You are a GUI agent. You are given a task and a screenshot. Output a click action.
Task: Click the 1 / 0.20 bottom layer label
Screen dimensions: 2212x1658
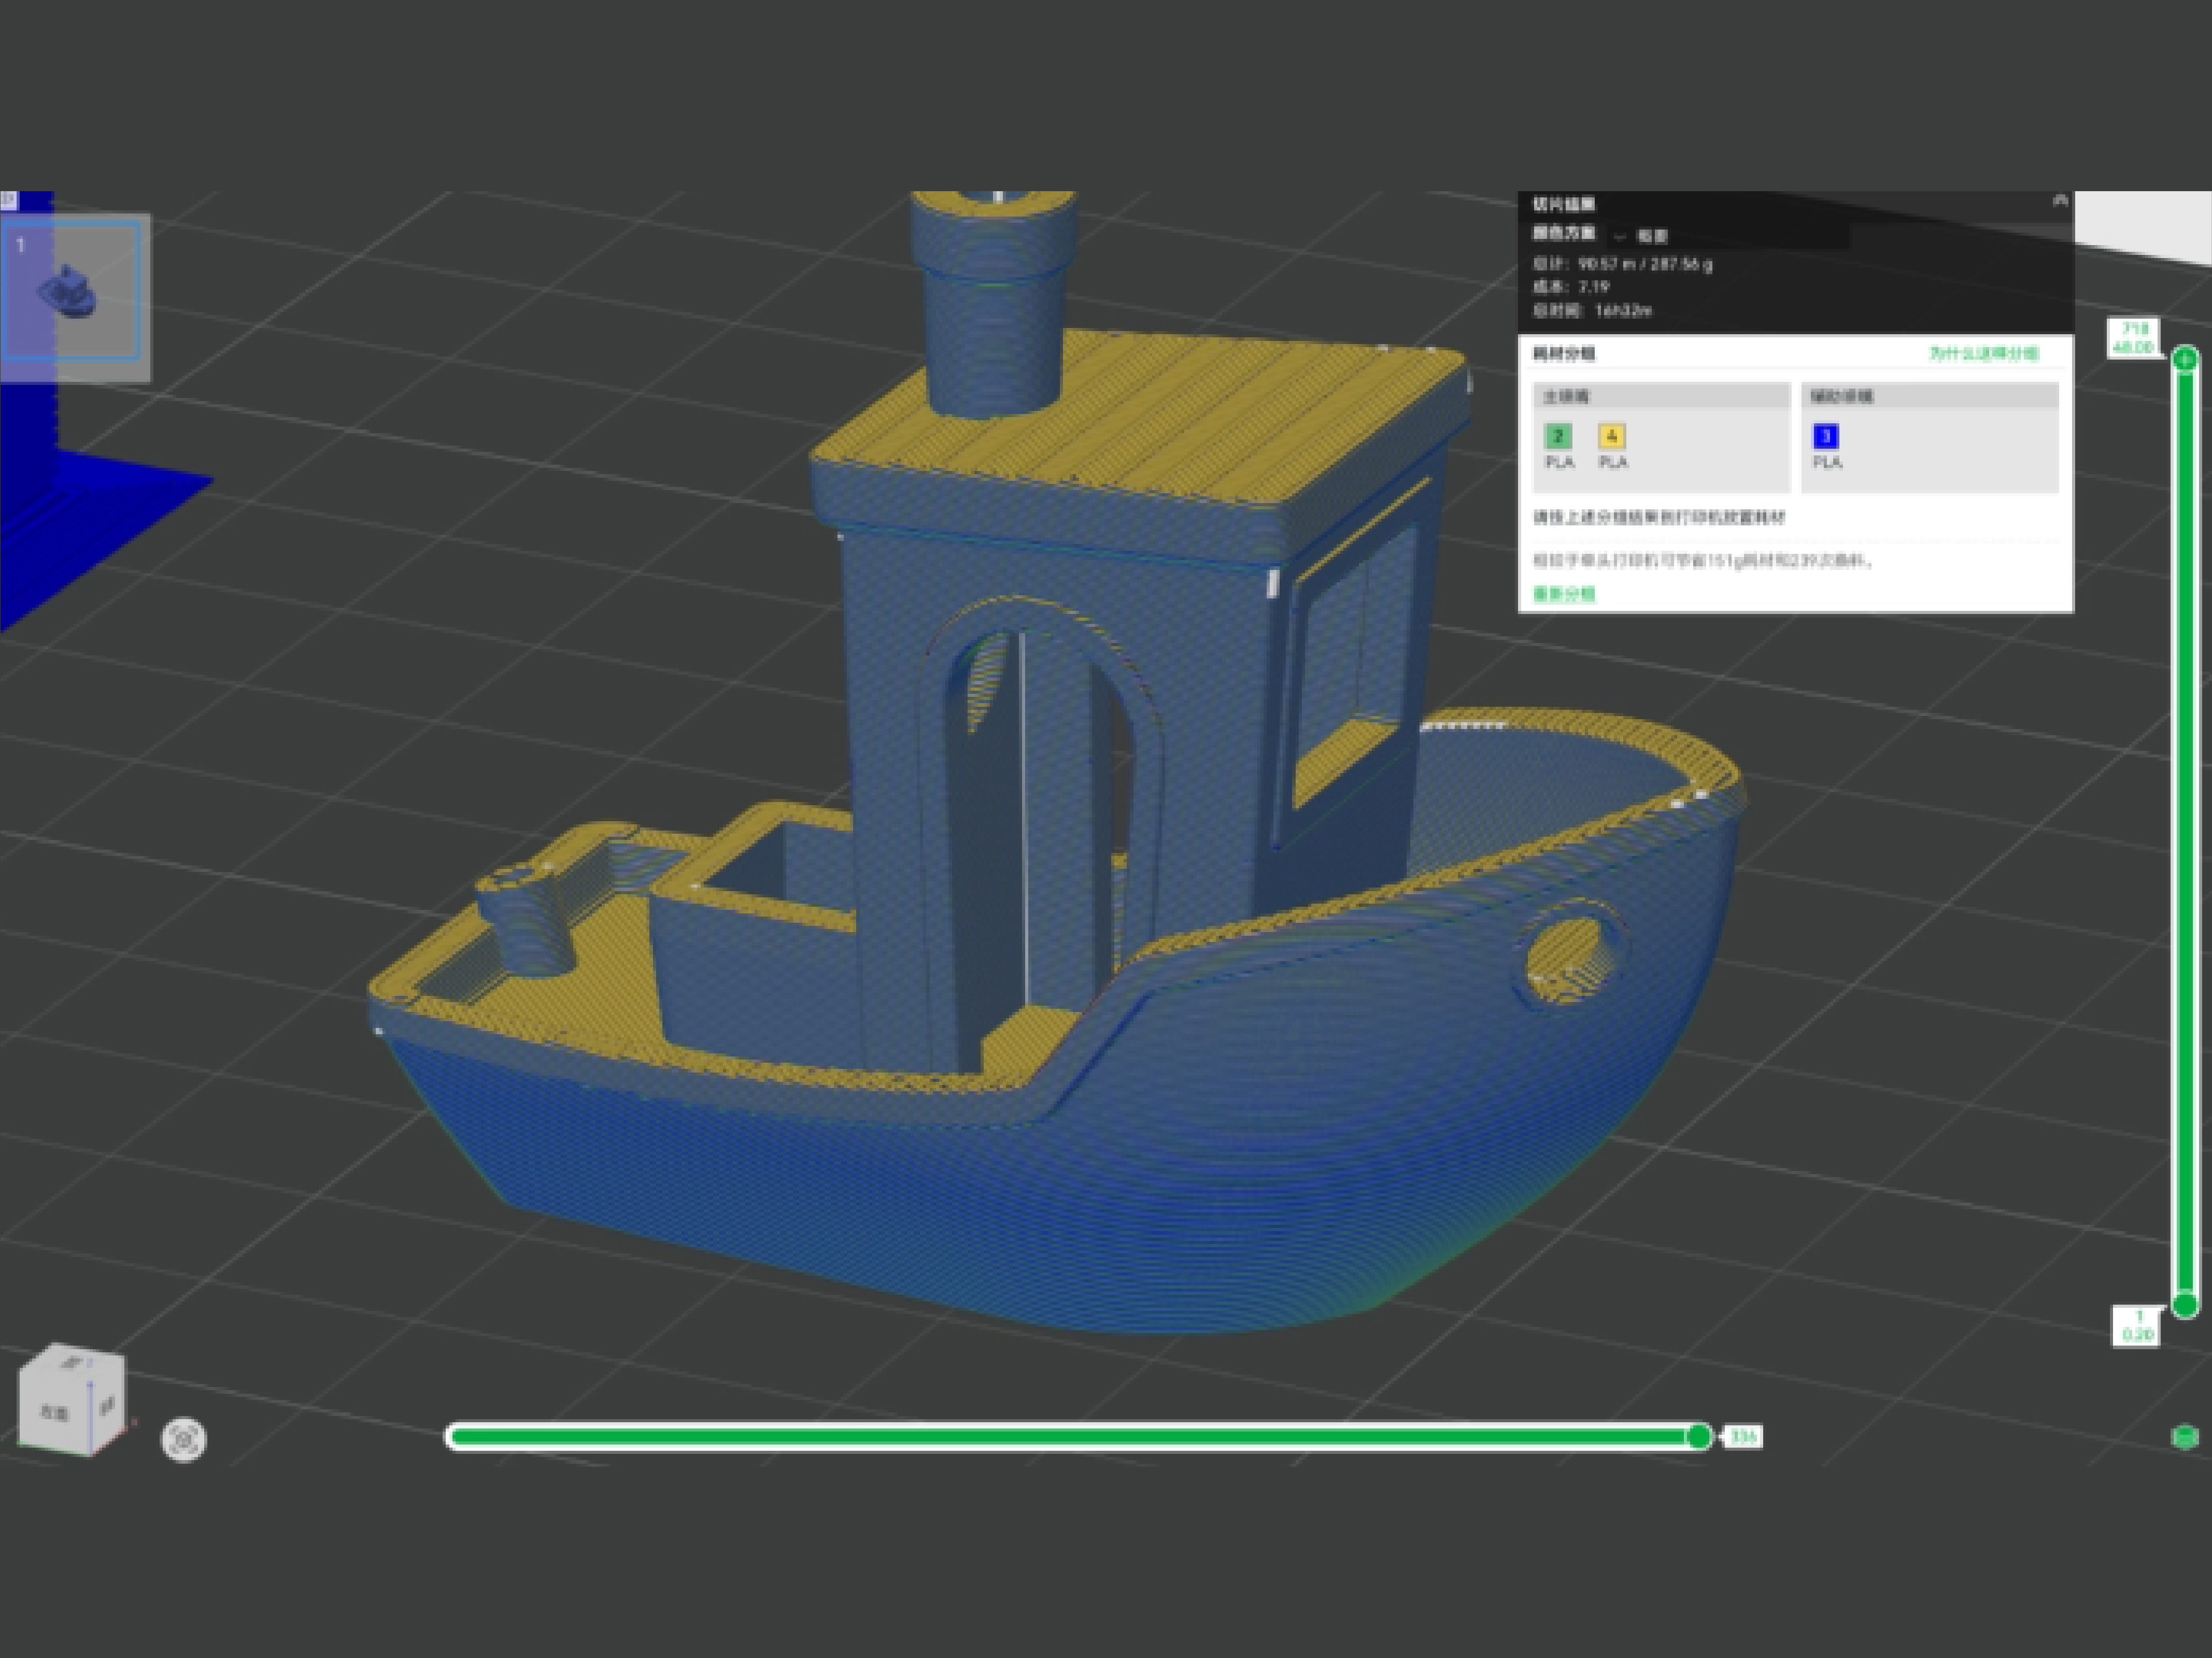(x=2137, y=1326)
